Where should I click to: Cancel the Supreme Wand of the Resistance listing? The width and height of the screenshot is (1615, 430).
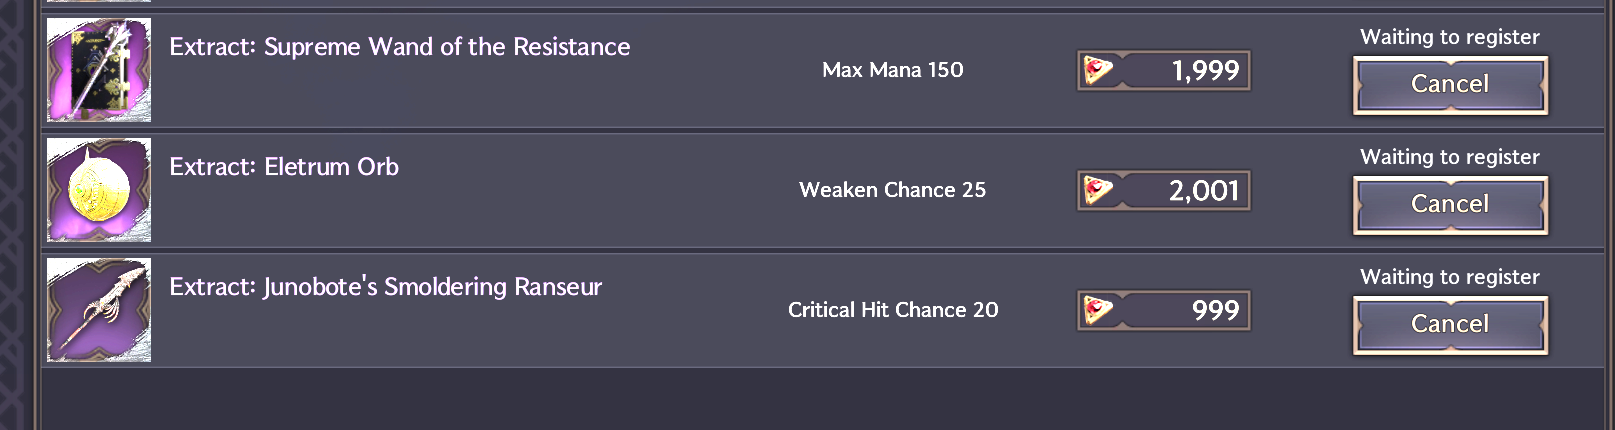[x=1450, y=85]
